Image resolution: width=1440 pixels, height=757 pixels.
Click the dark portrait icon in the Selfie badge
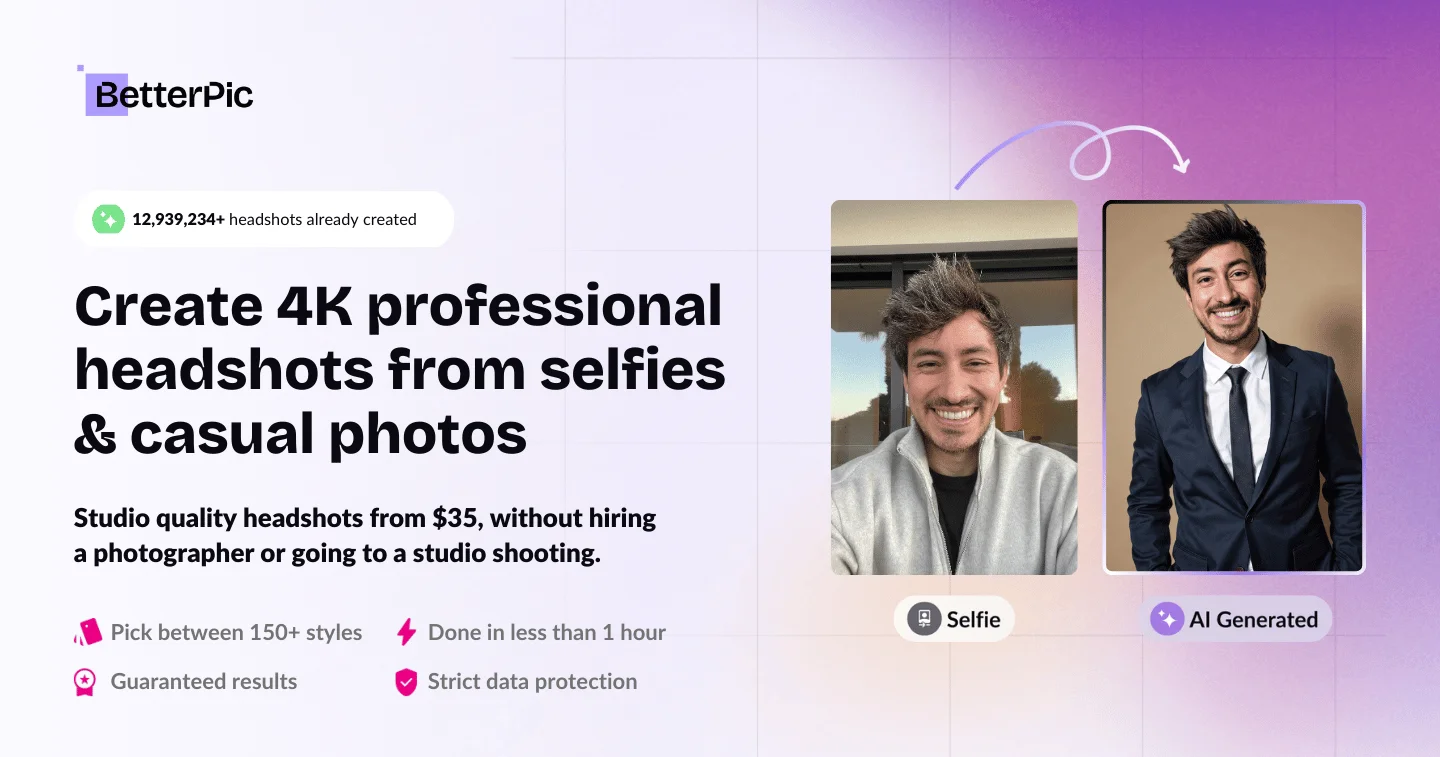(924, 619)
